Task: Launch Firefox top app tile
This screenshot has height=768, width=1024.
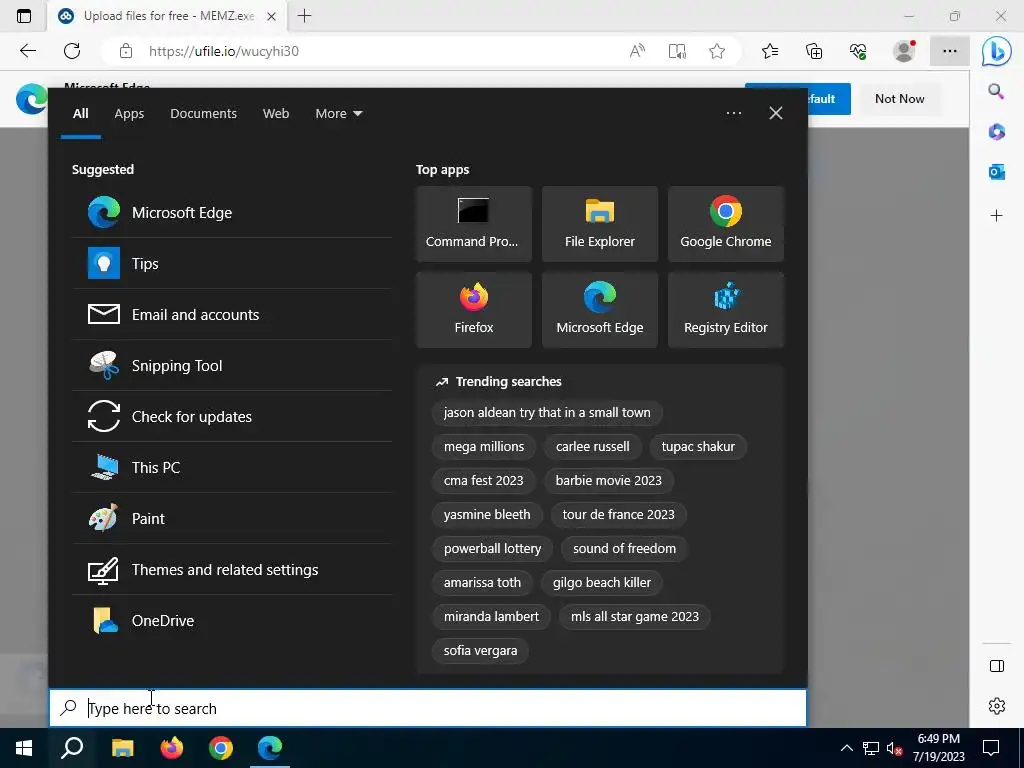Action: [x=473, y=310]
